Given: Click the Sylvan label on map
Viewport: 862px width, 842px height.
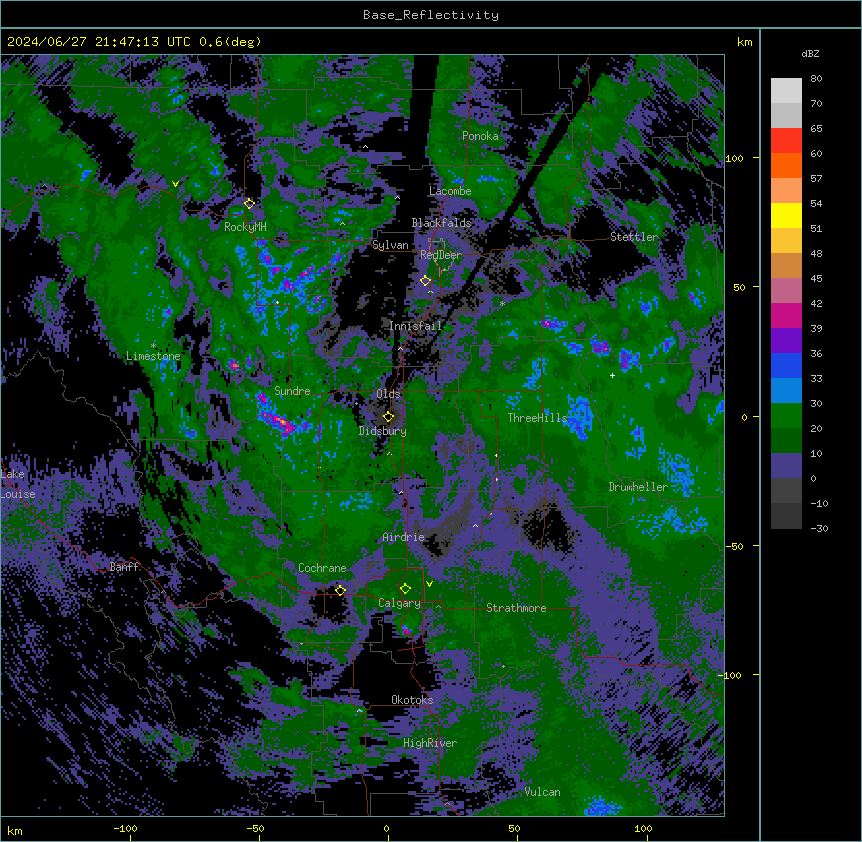Looking at the screenshot, I should click(390, 245).
